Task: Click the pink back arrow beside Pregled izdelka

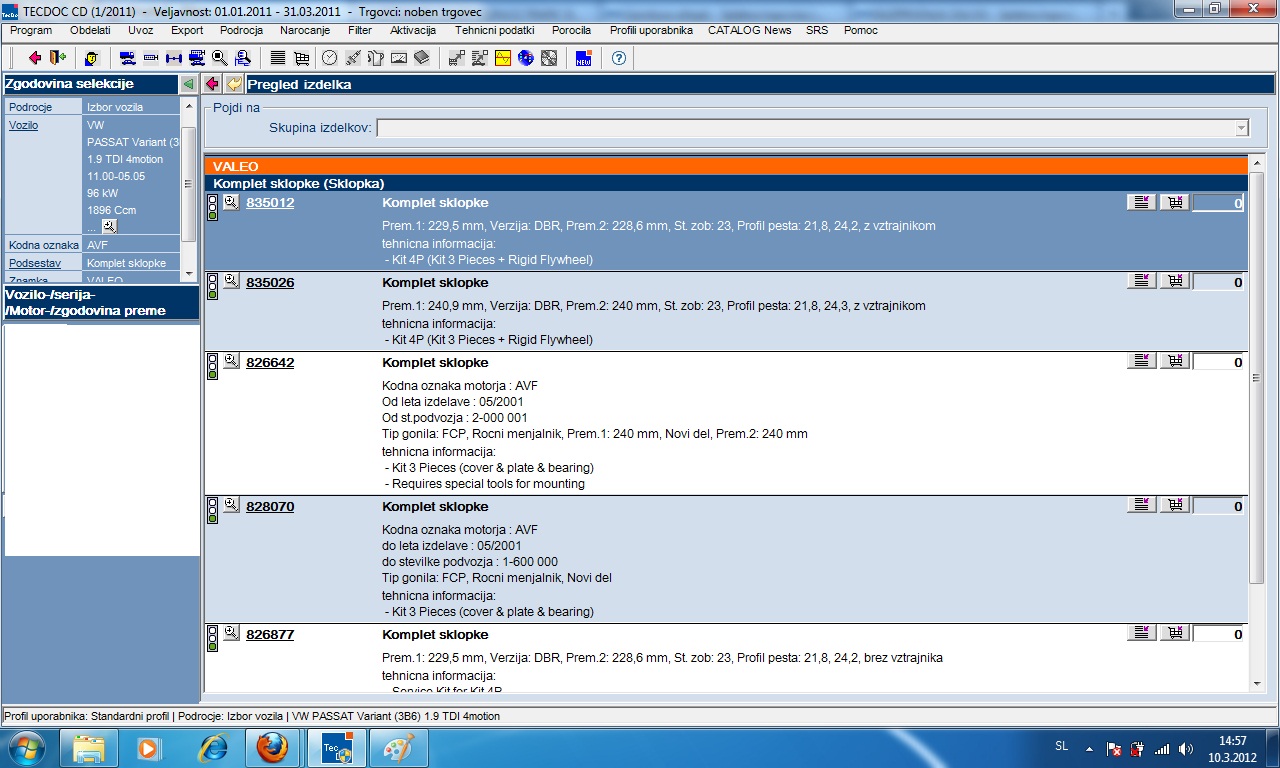Action: click(213, 84)
